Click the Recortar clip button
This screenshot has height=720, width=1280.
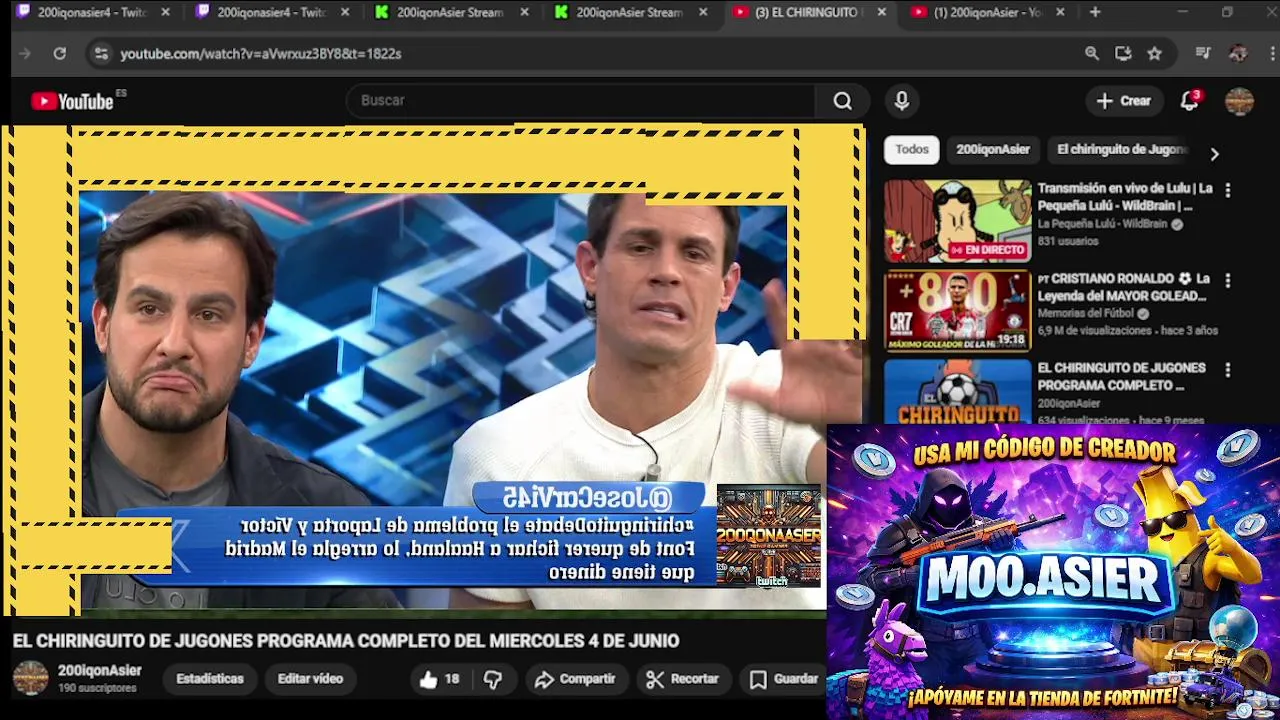[x=683, y=679]
